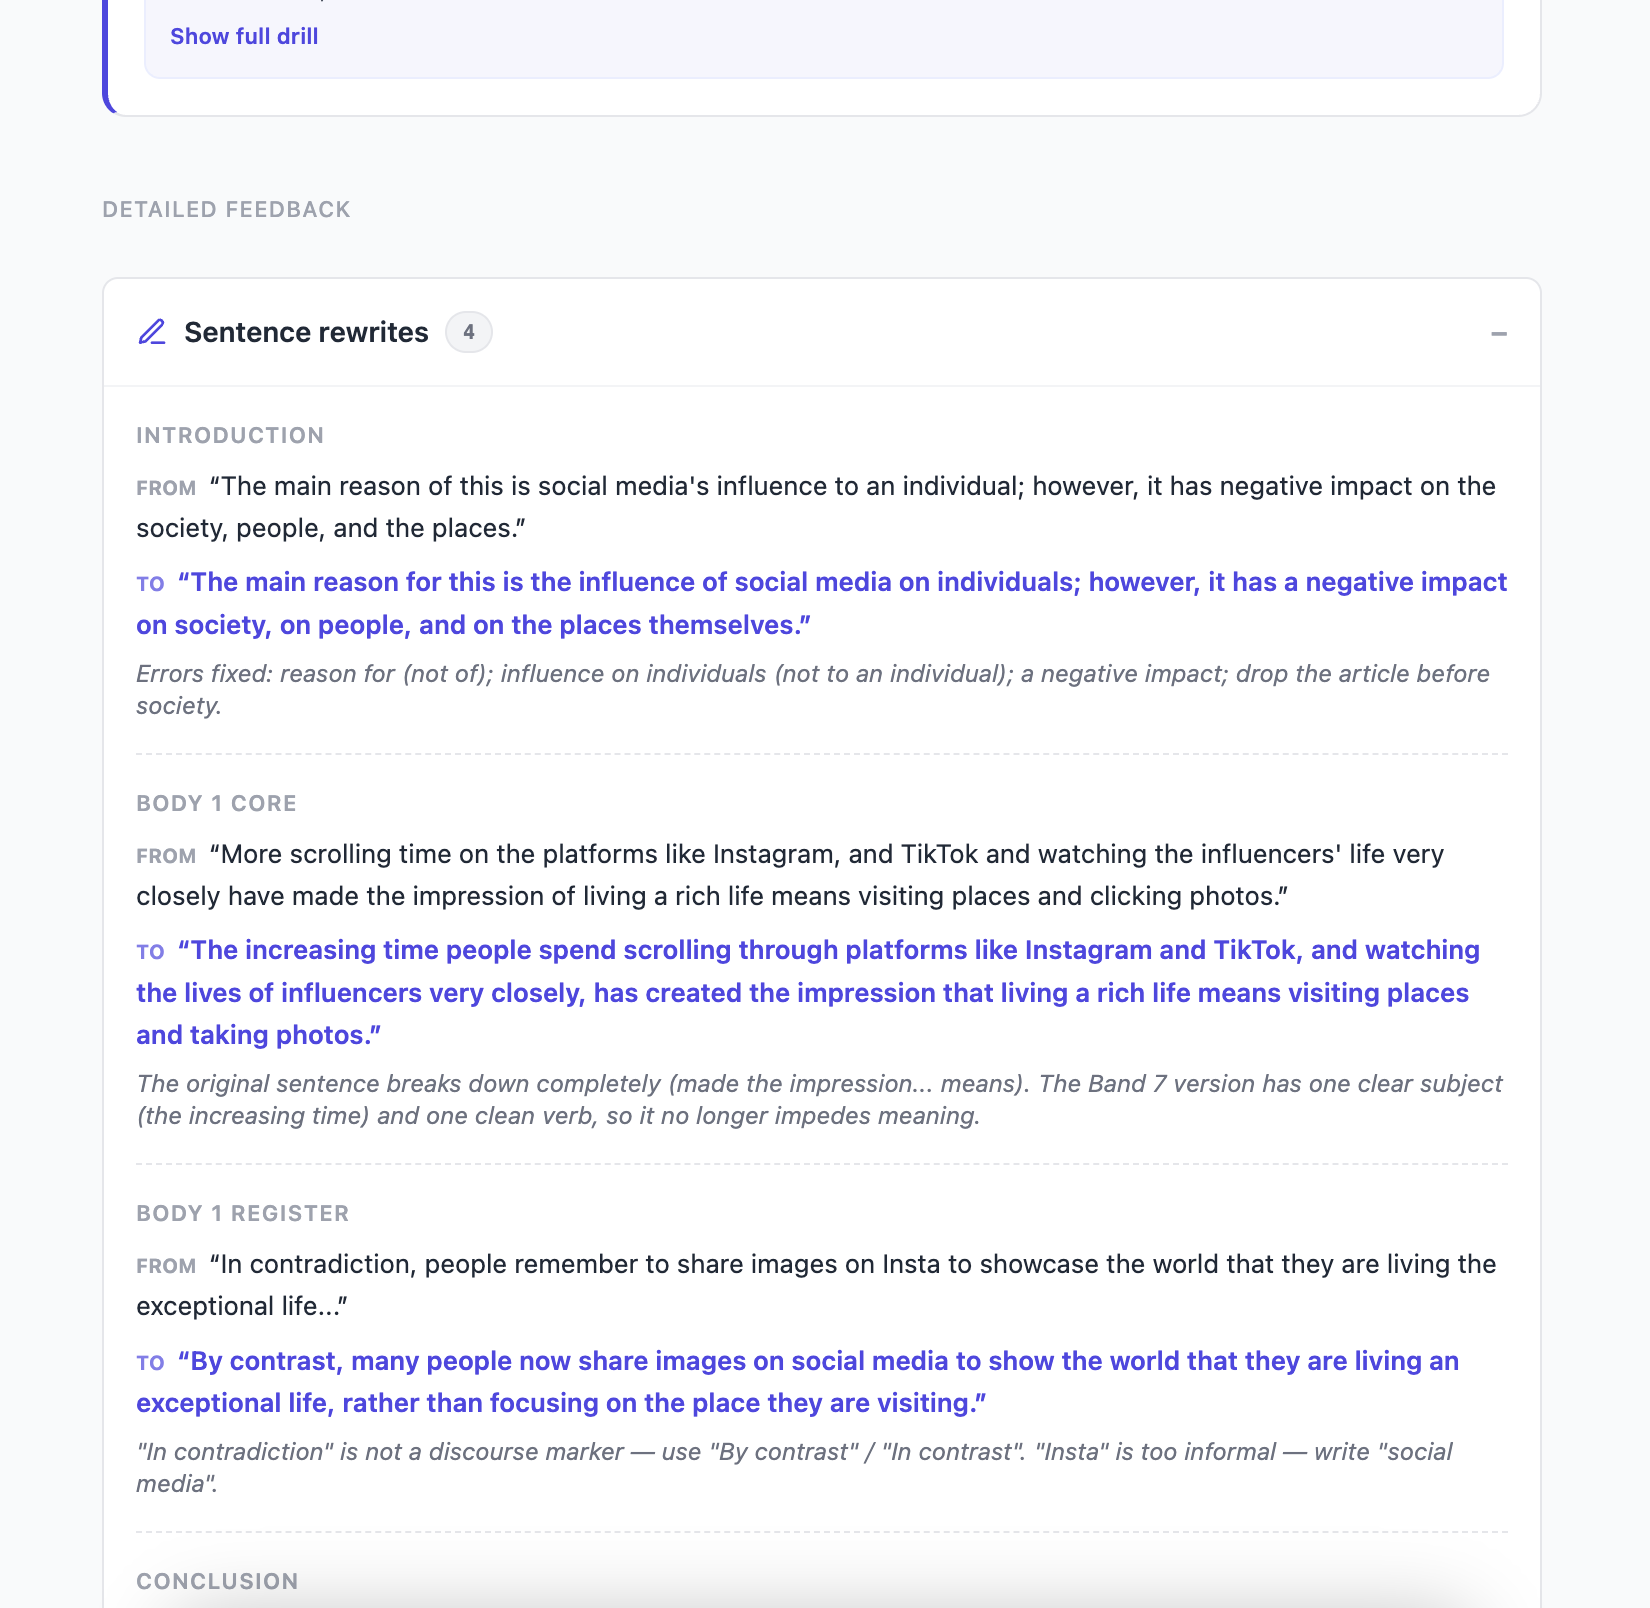
Task: Click the BODY 1 CORE subsection heading
Action: [216, 803]
